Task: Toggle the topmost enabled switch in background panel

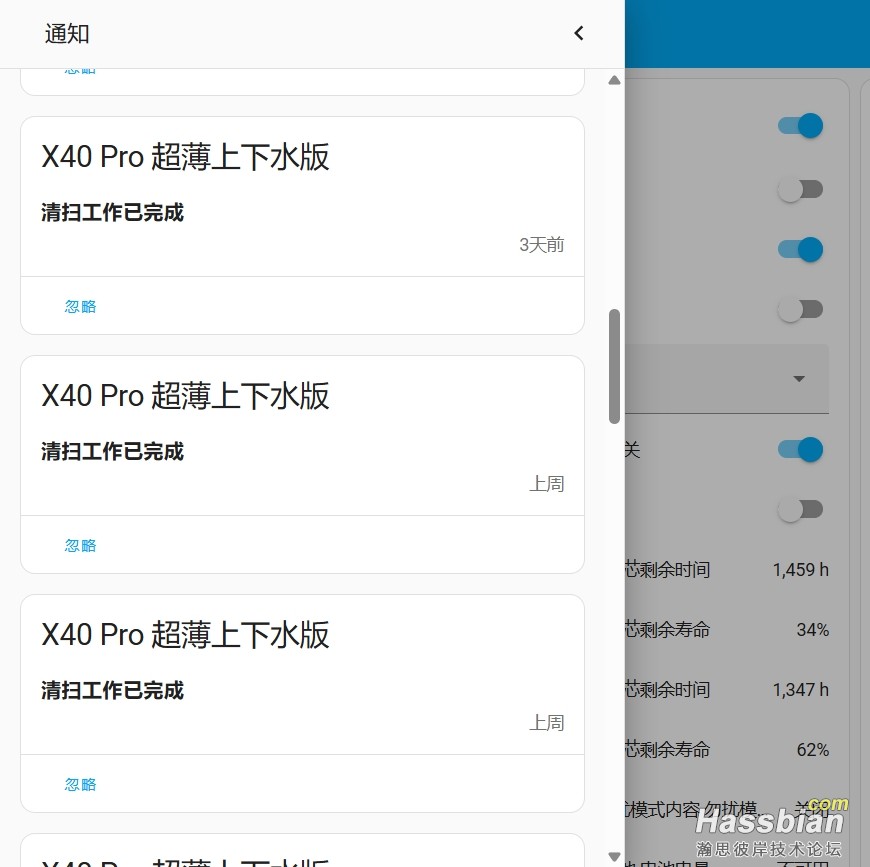Action: click(800, 125)
